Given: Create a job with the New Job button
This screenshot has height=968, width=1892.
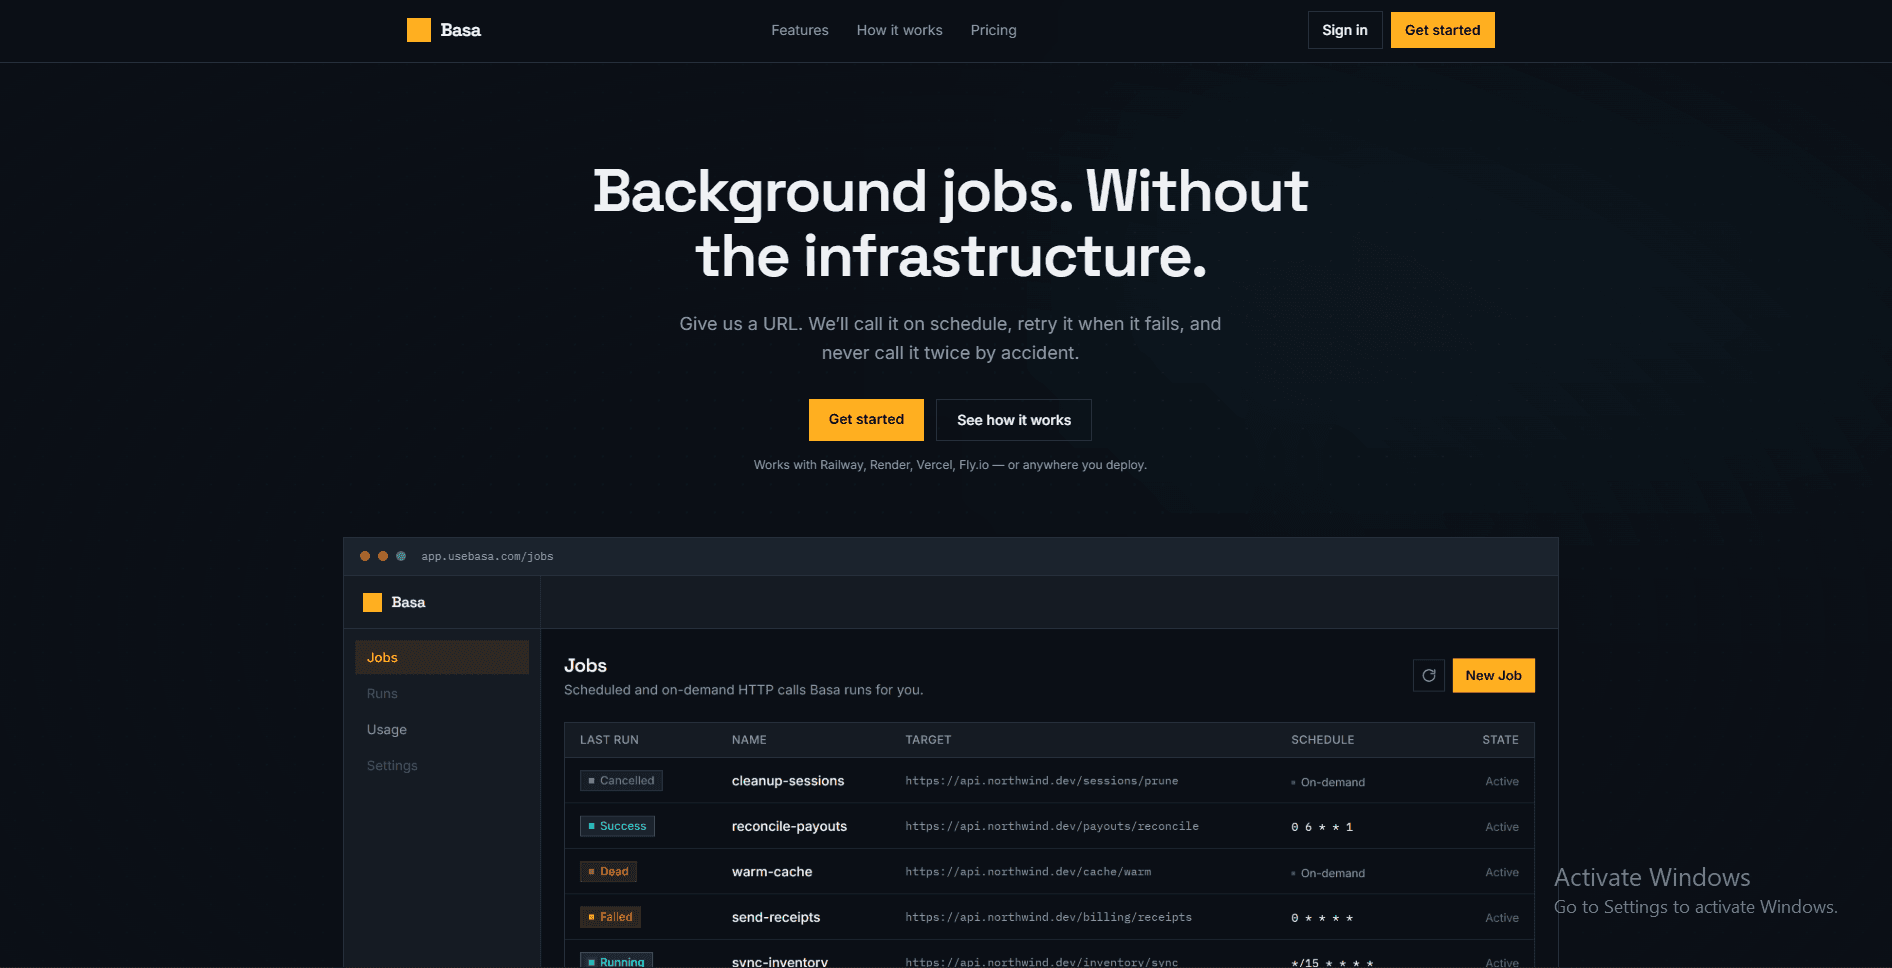Looking at the screenshot, I should click(x=1494, y=676).
